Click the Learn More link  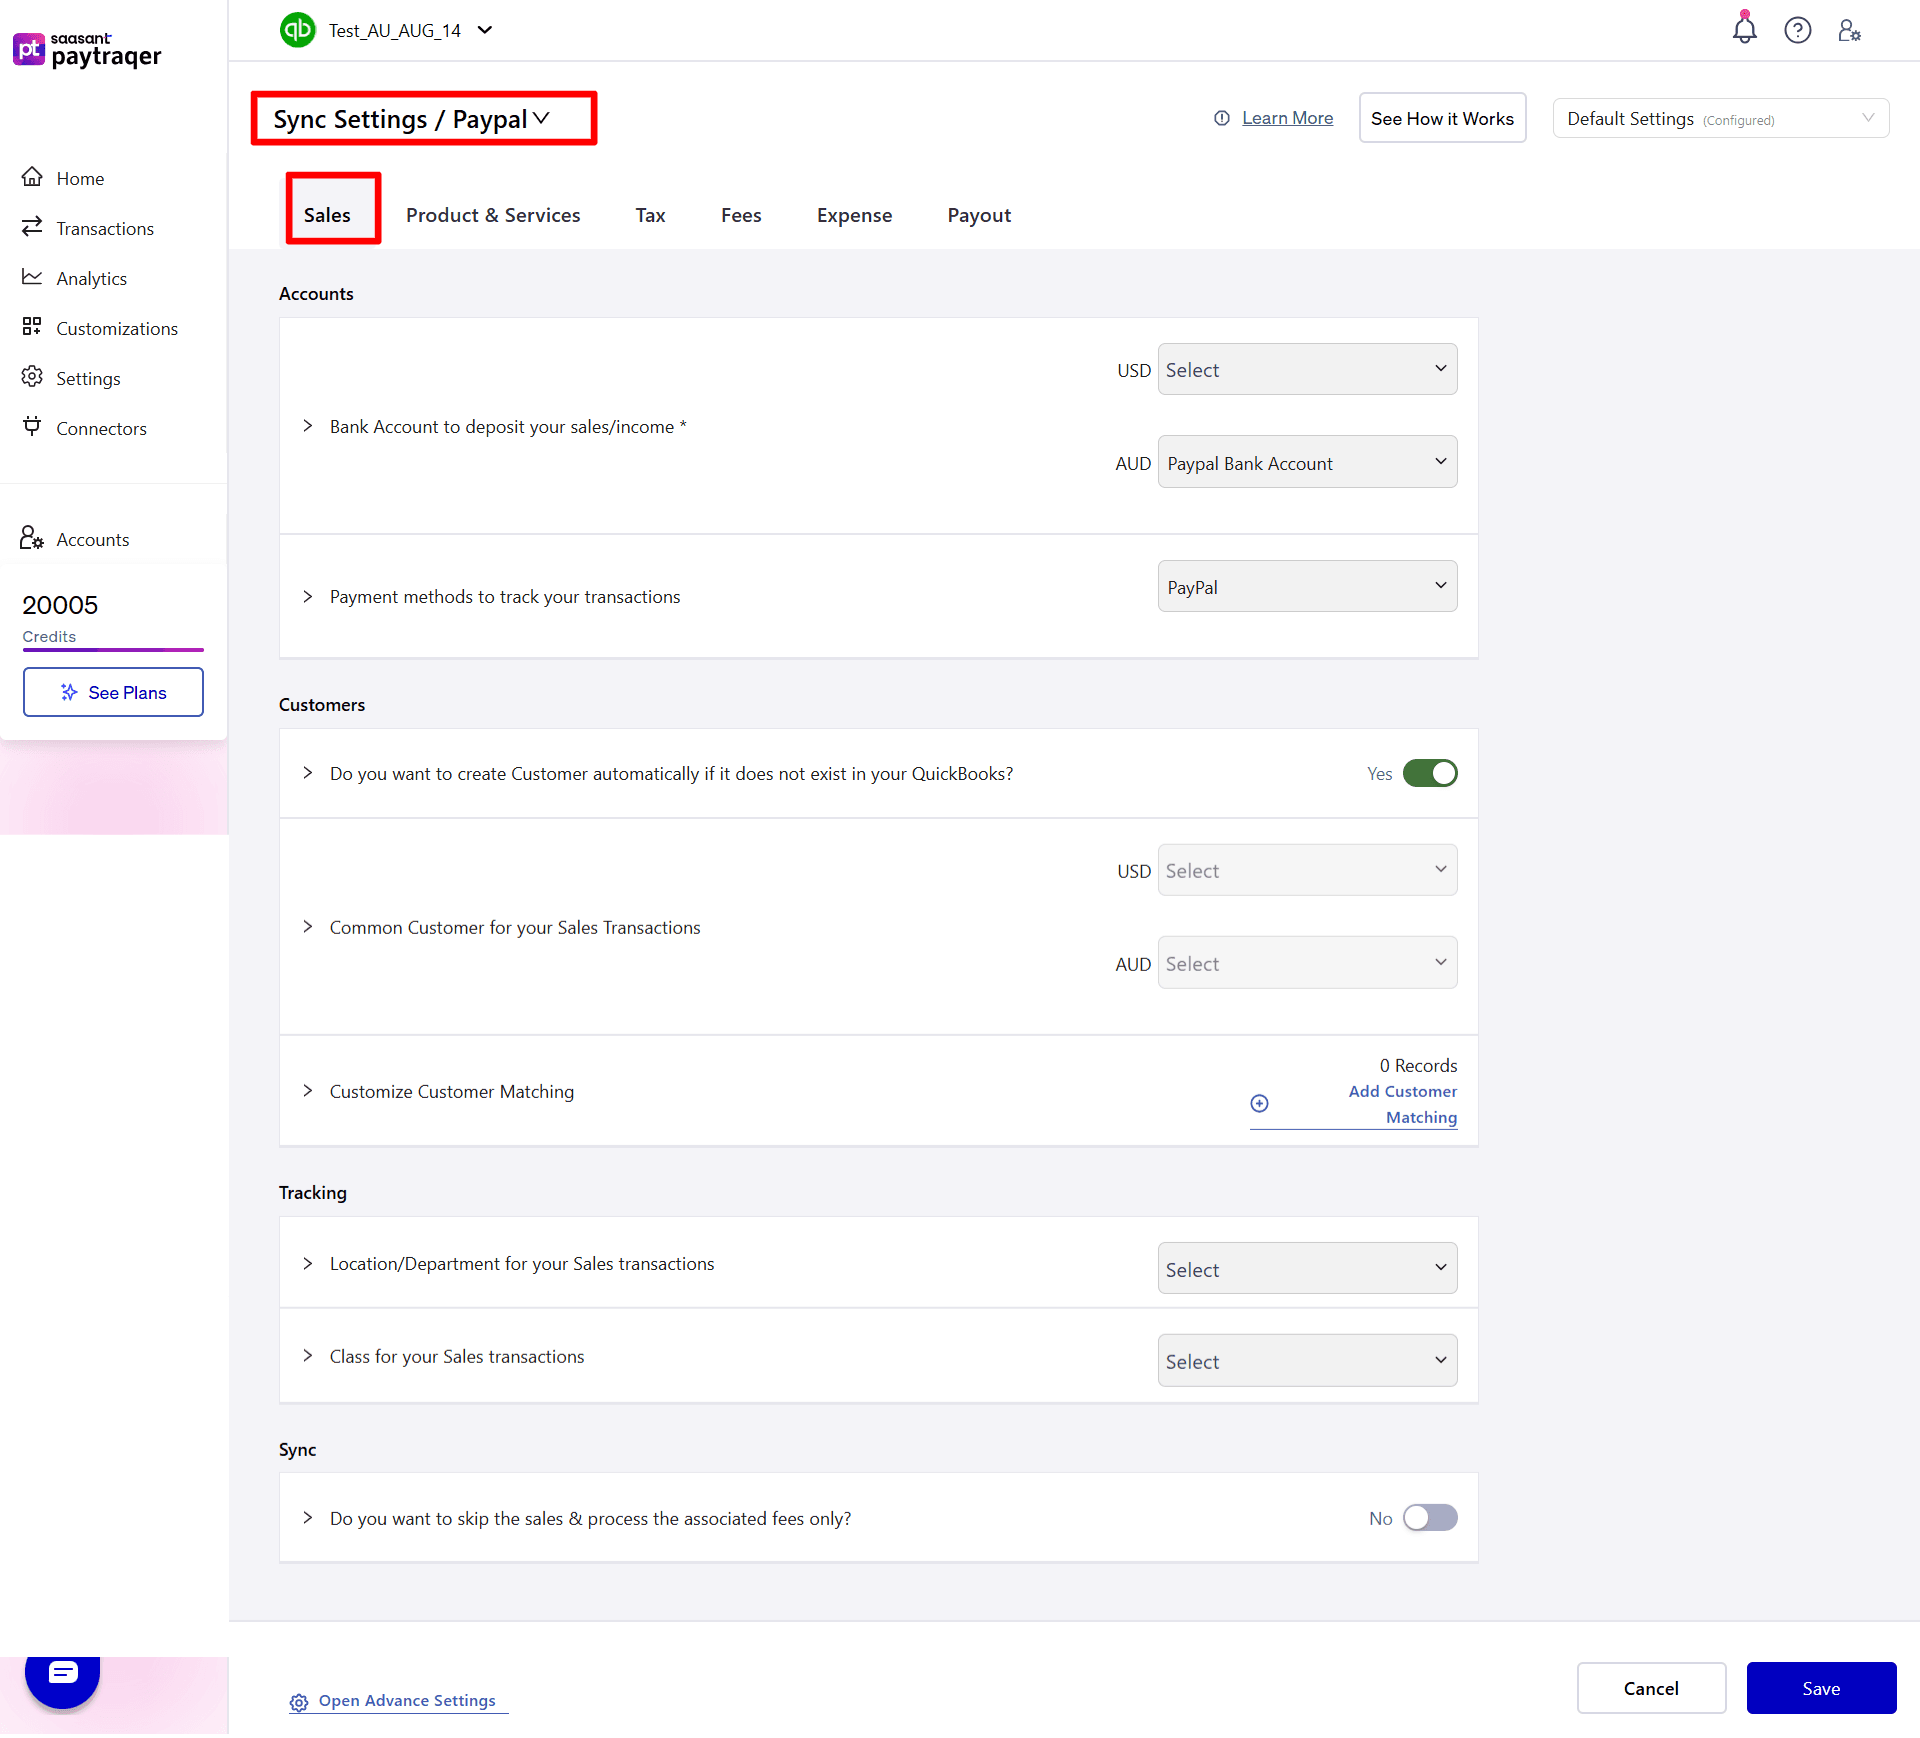1286,118
